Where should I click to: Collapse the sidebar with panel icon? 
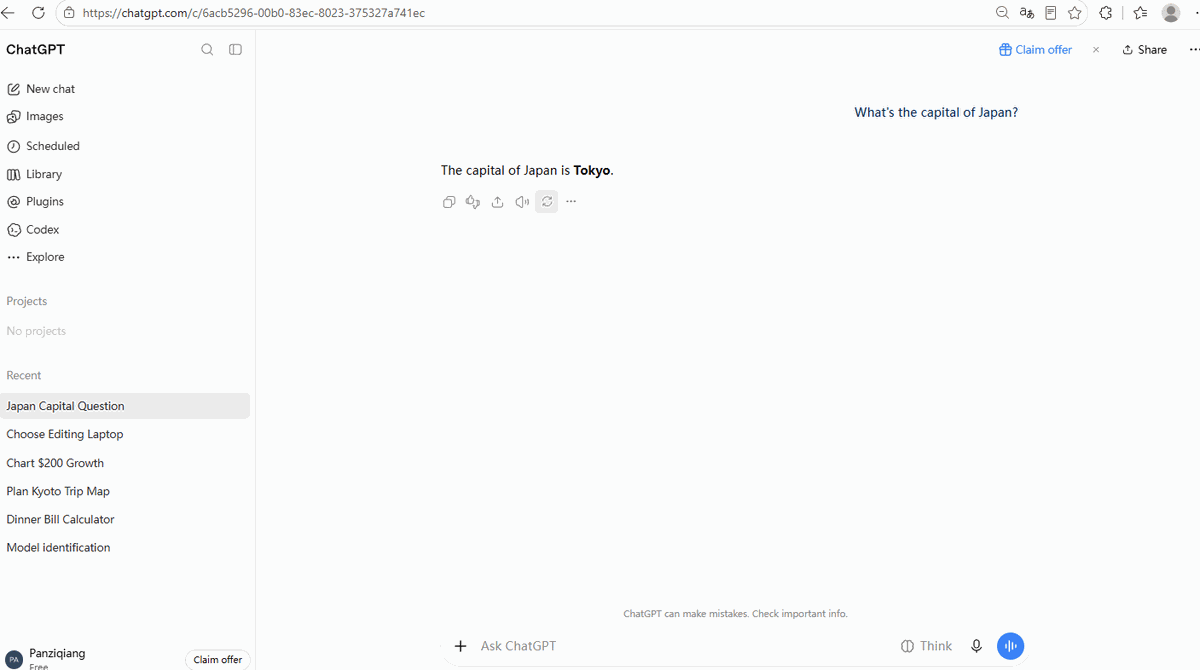pos(235,50)
